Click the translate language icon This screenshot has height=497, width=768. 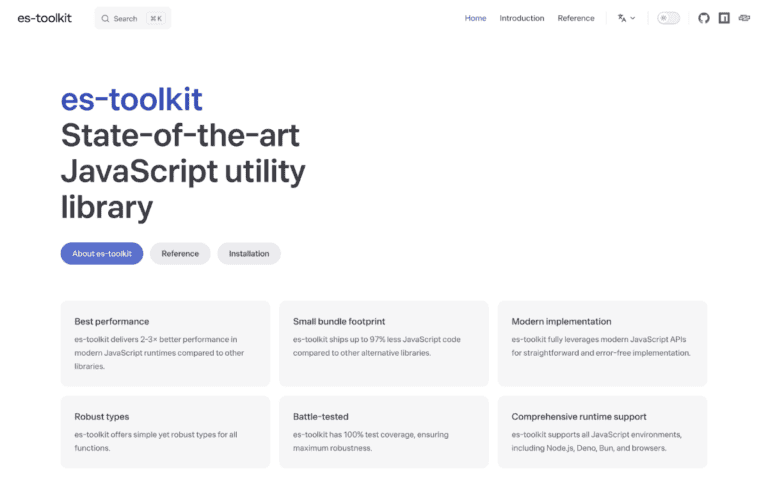pyautogui.click(x=622, y=18)
